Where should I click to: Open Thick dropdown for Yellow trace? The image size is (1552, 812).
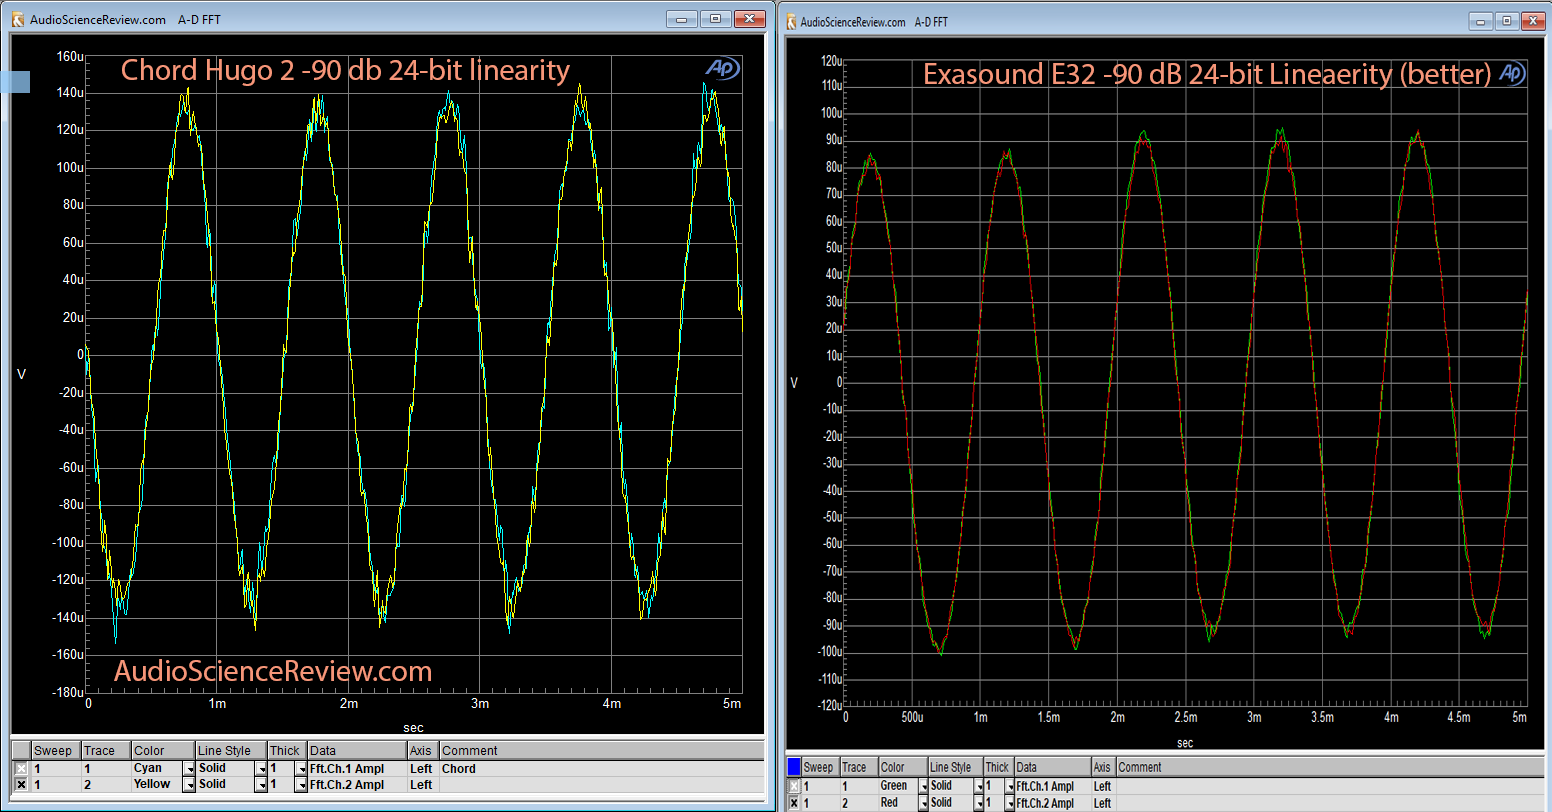tap(300, 785)
